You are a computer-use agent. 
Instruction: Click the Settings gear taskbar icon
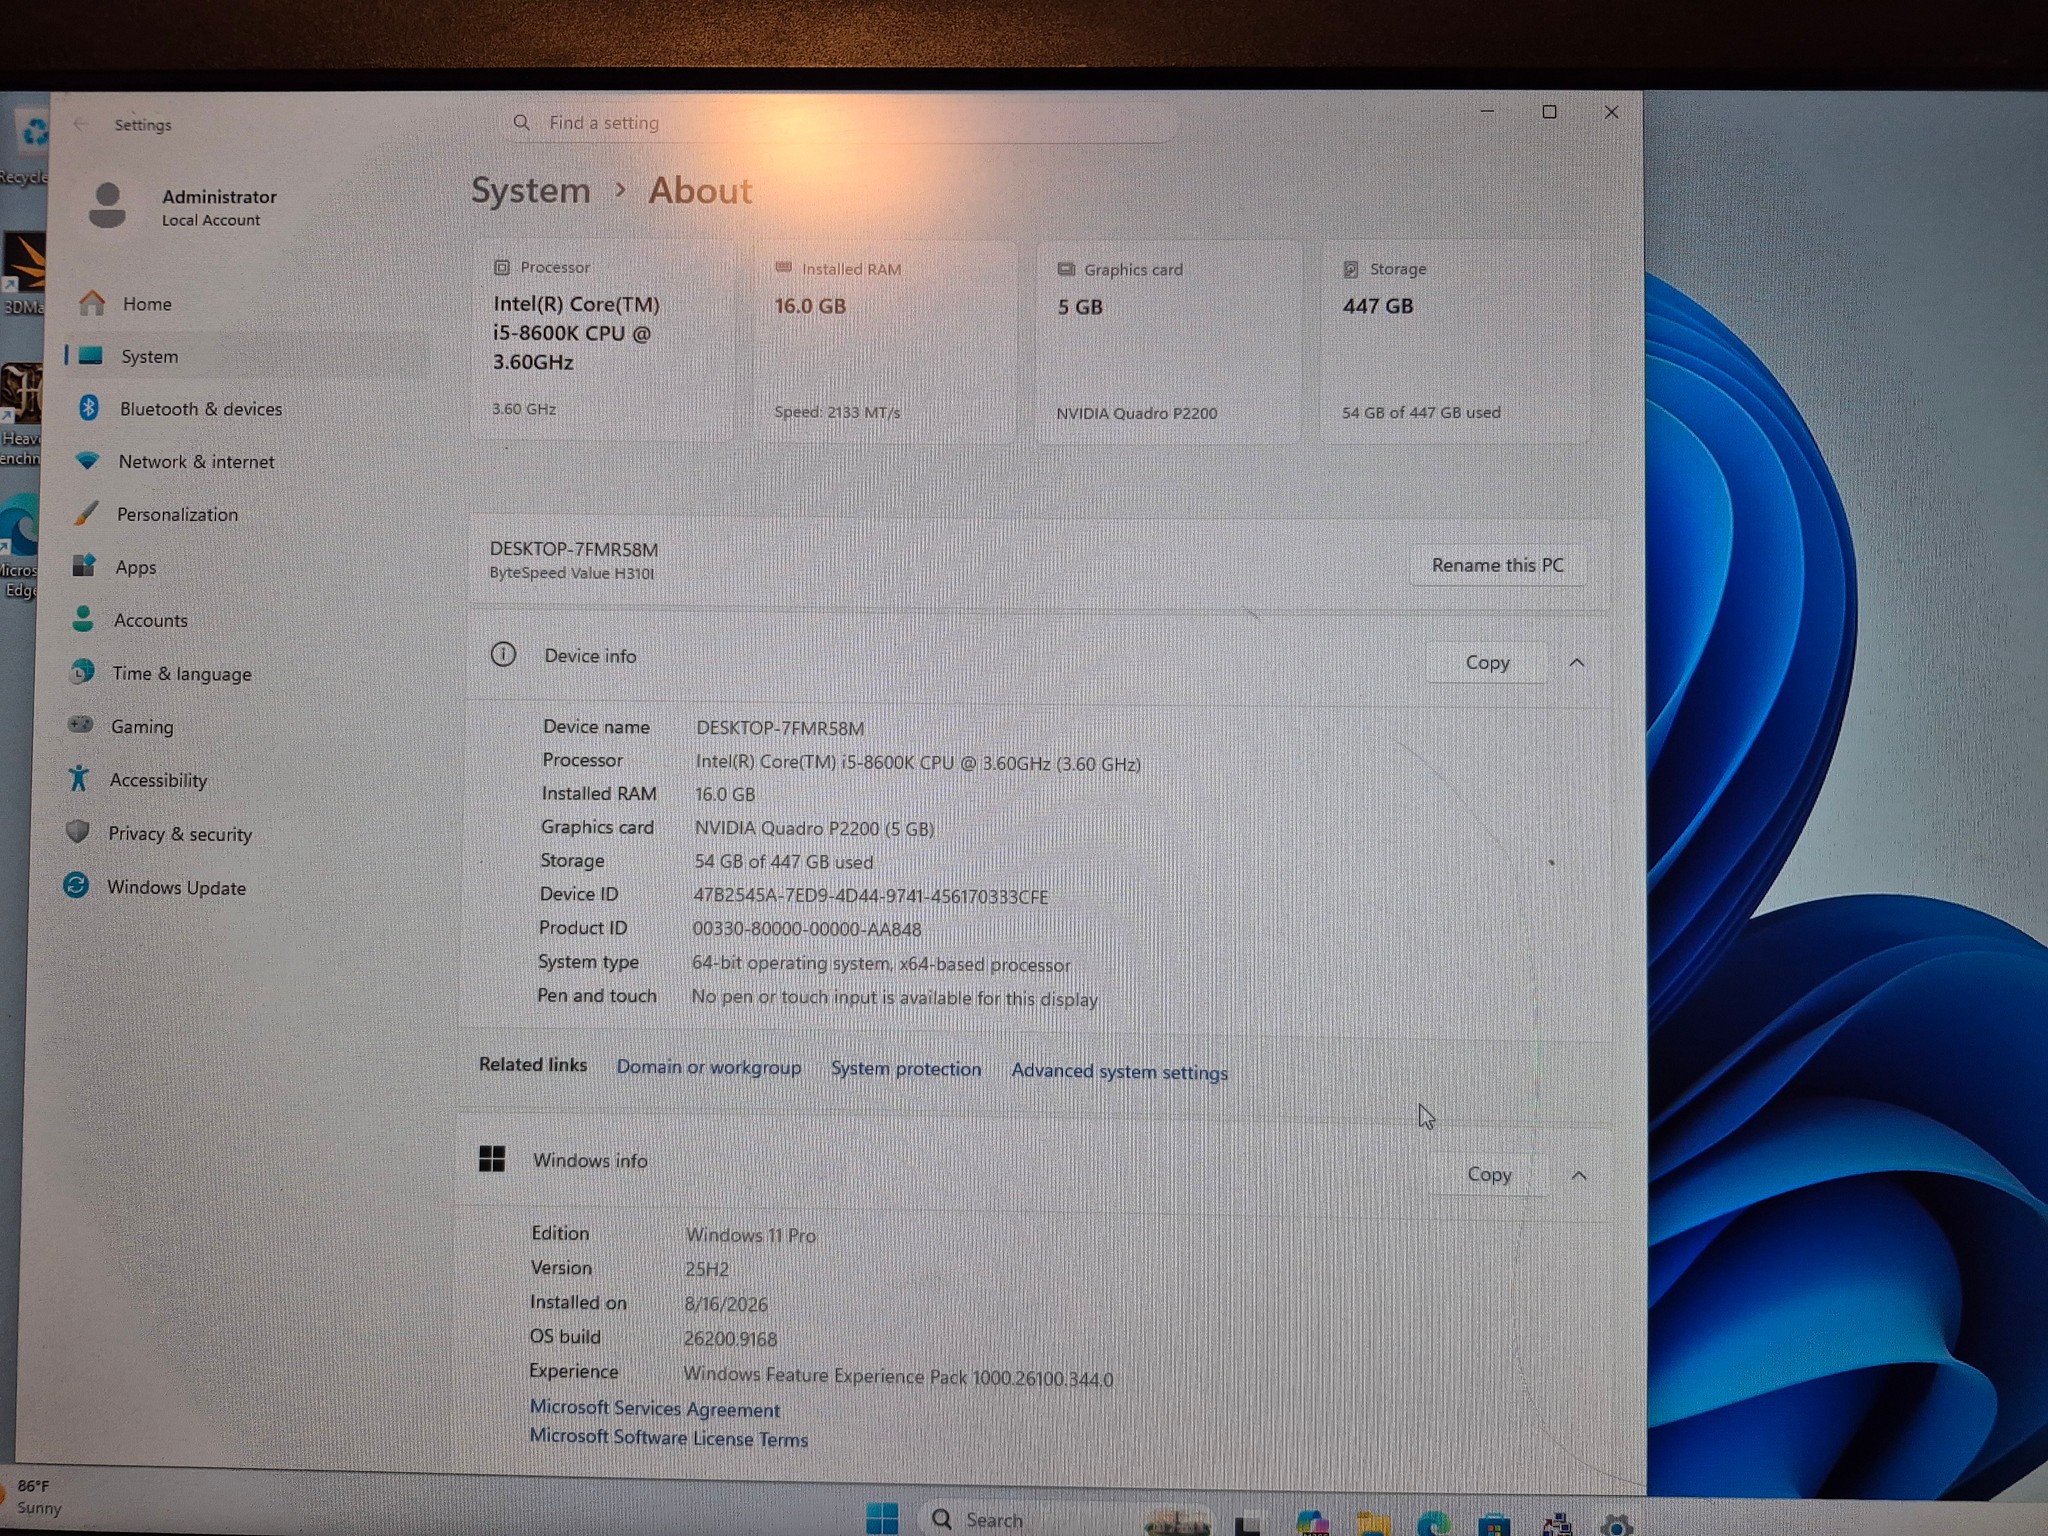1615,1525
